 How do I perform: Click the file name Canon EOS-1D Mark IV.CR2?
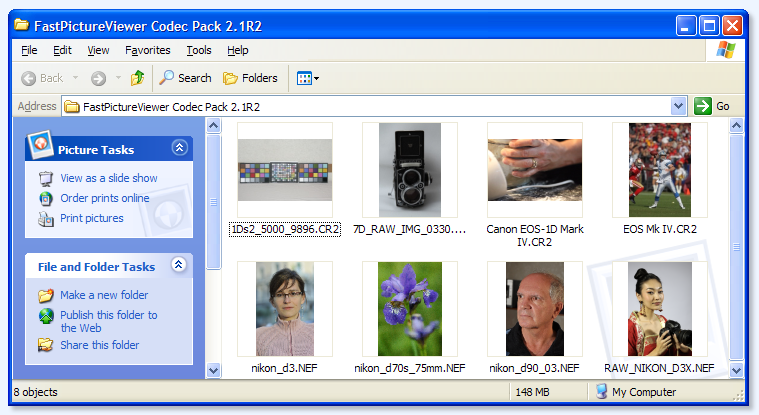click(534, 235)
